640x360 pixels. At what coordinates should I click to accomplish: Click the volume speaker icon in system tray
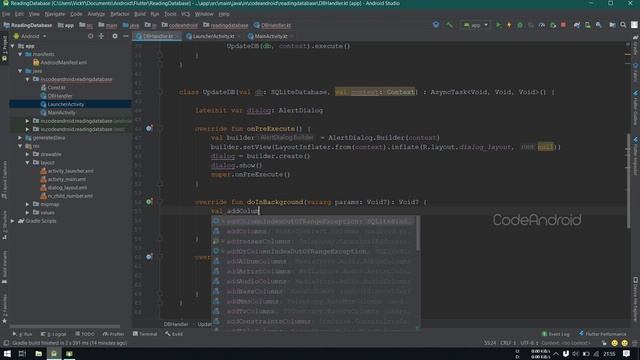tap(576, 354)
